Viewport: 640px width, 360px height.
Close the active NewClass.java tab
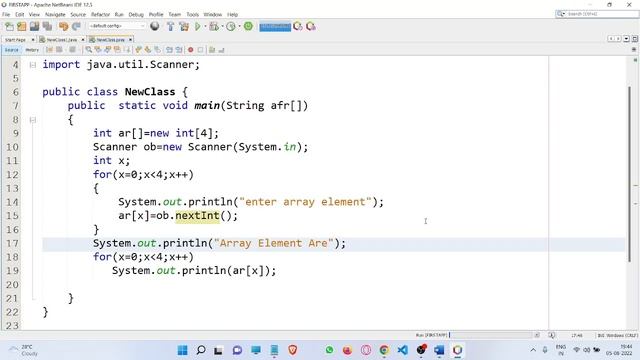(x=130, y=40)
